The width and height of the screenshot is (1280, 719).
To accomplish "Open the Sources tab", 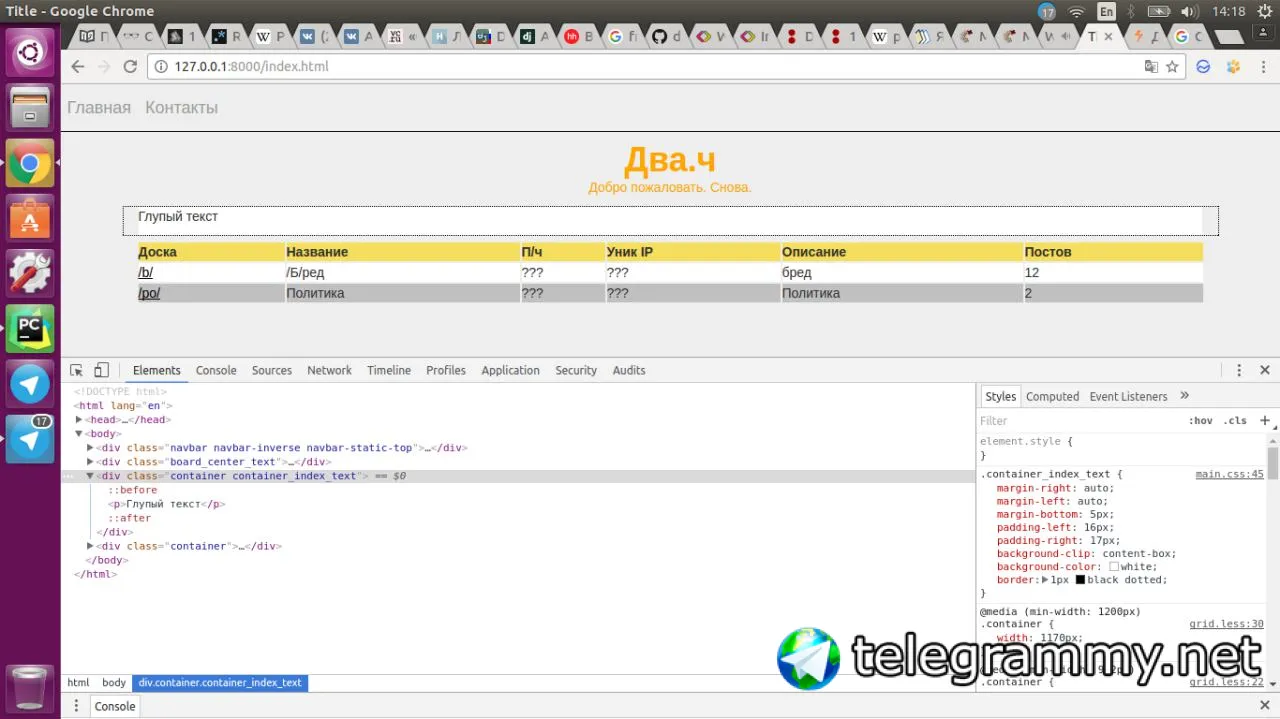I will click(x=272, y=370).
